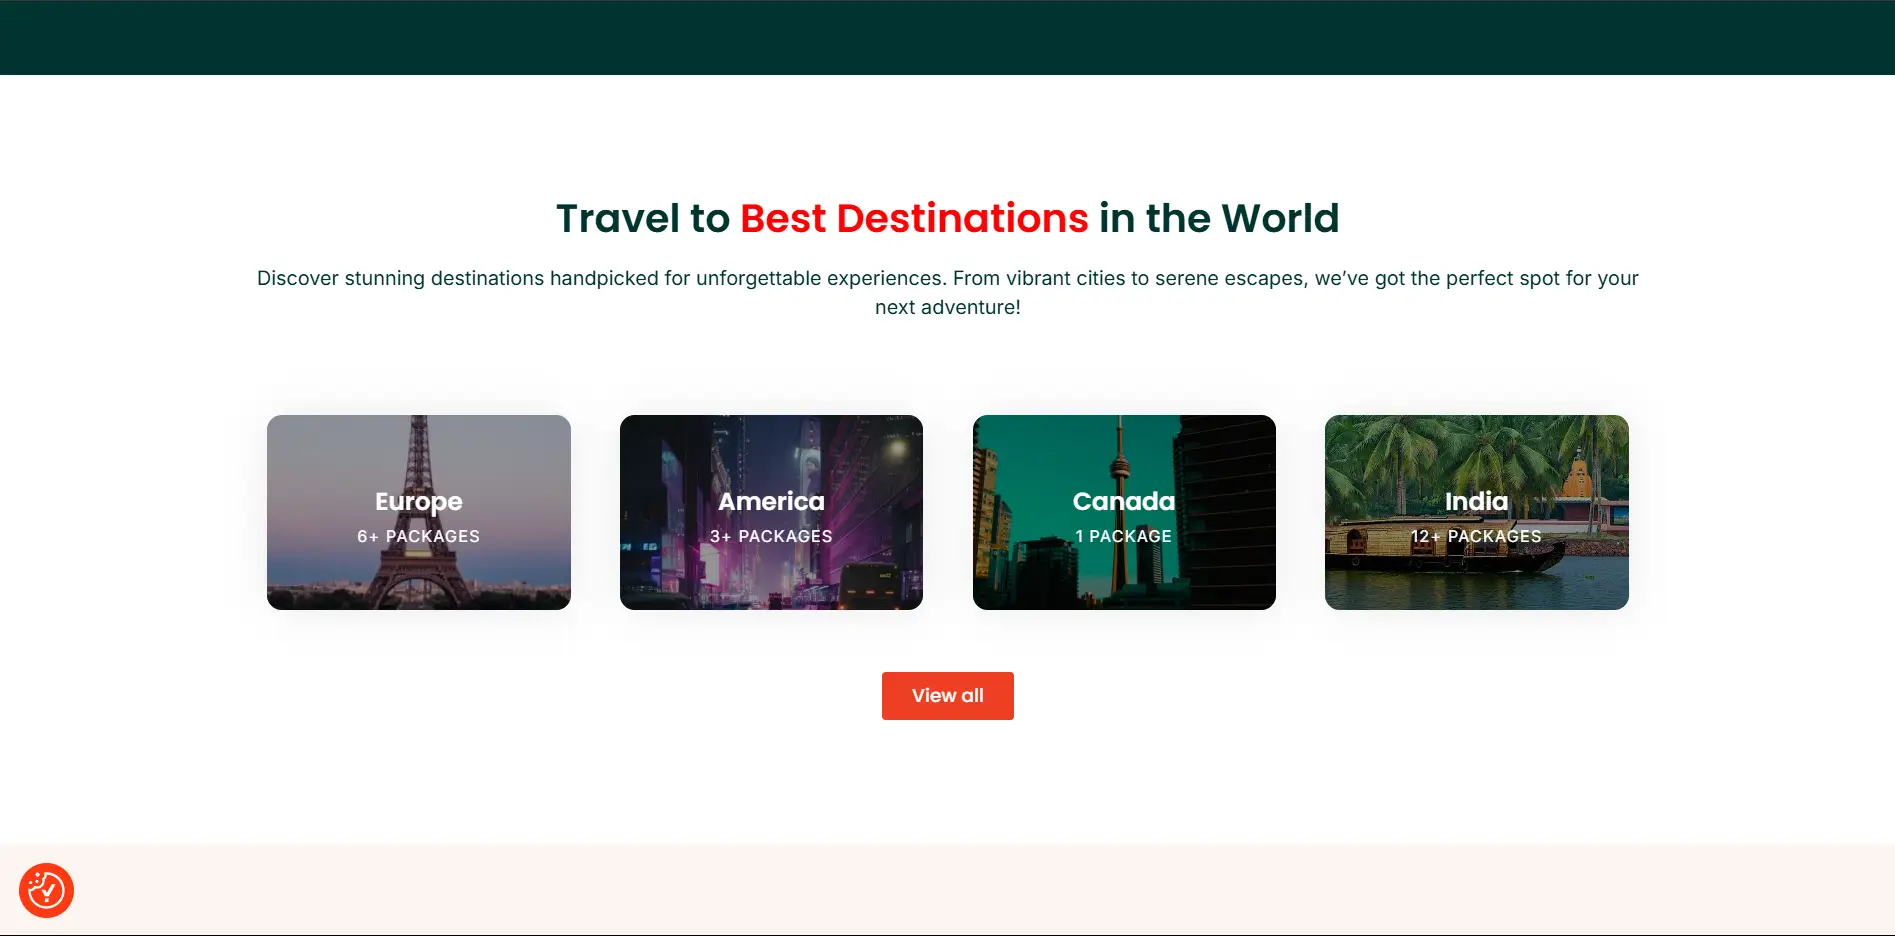The height and width of the screenshot is (936, 1895).
Task: Click the red Best Destinations heading text
Action: coord(914,218)
